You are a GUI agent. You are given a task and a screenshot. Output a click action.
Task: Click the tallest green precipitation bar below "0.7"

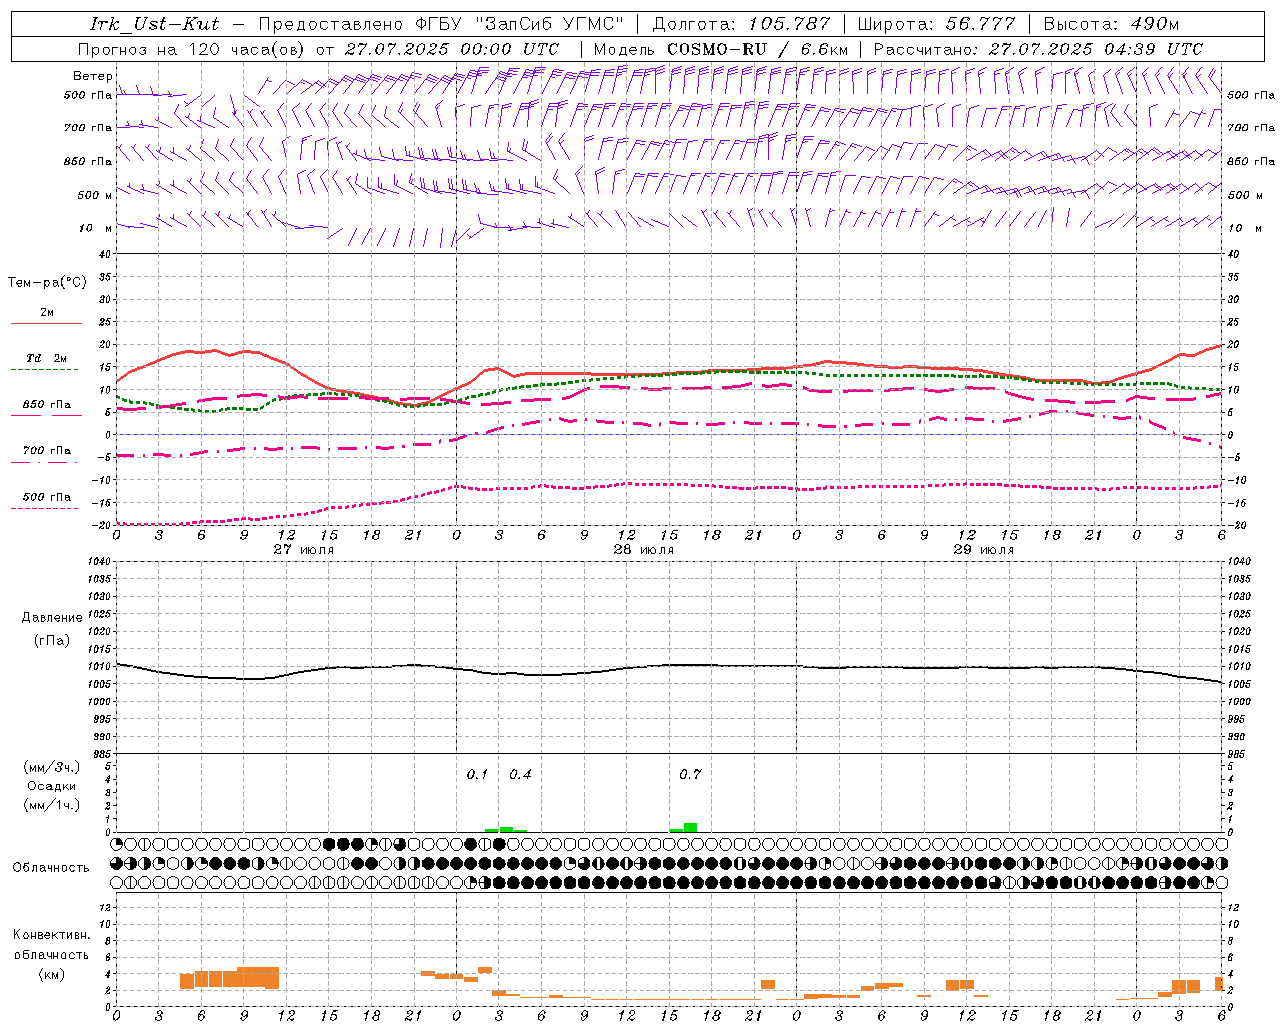coord(690,827)
